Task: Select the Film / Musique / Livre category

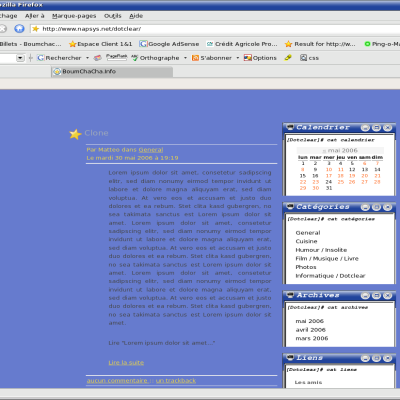Action: tap(327, 259)
